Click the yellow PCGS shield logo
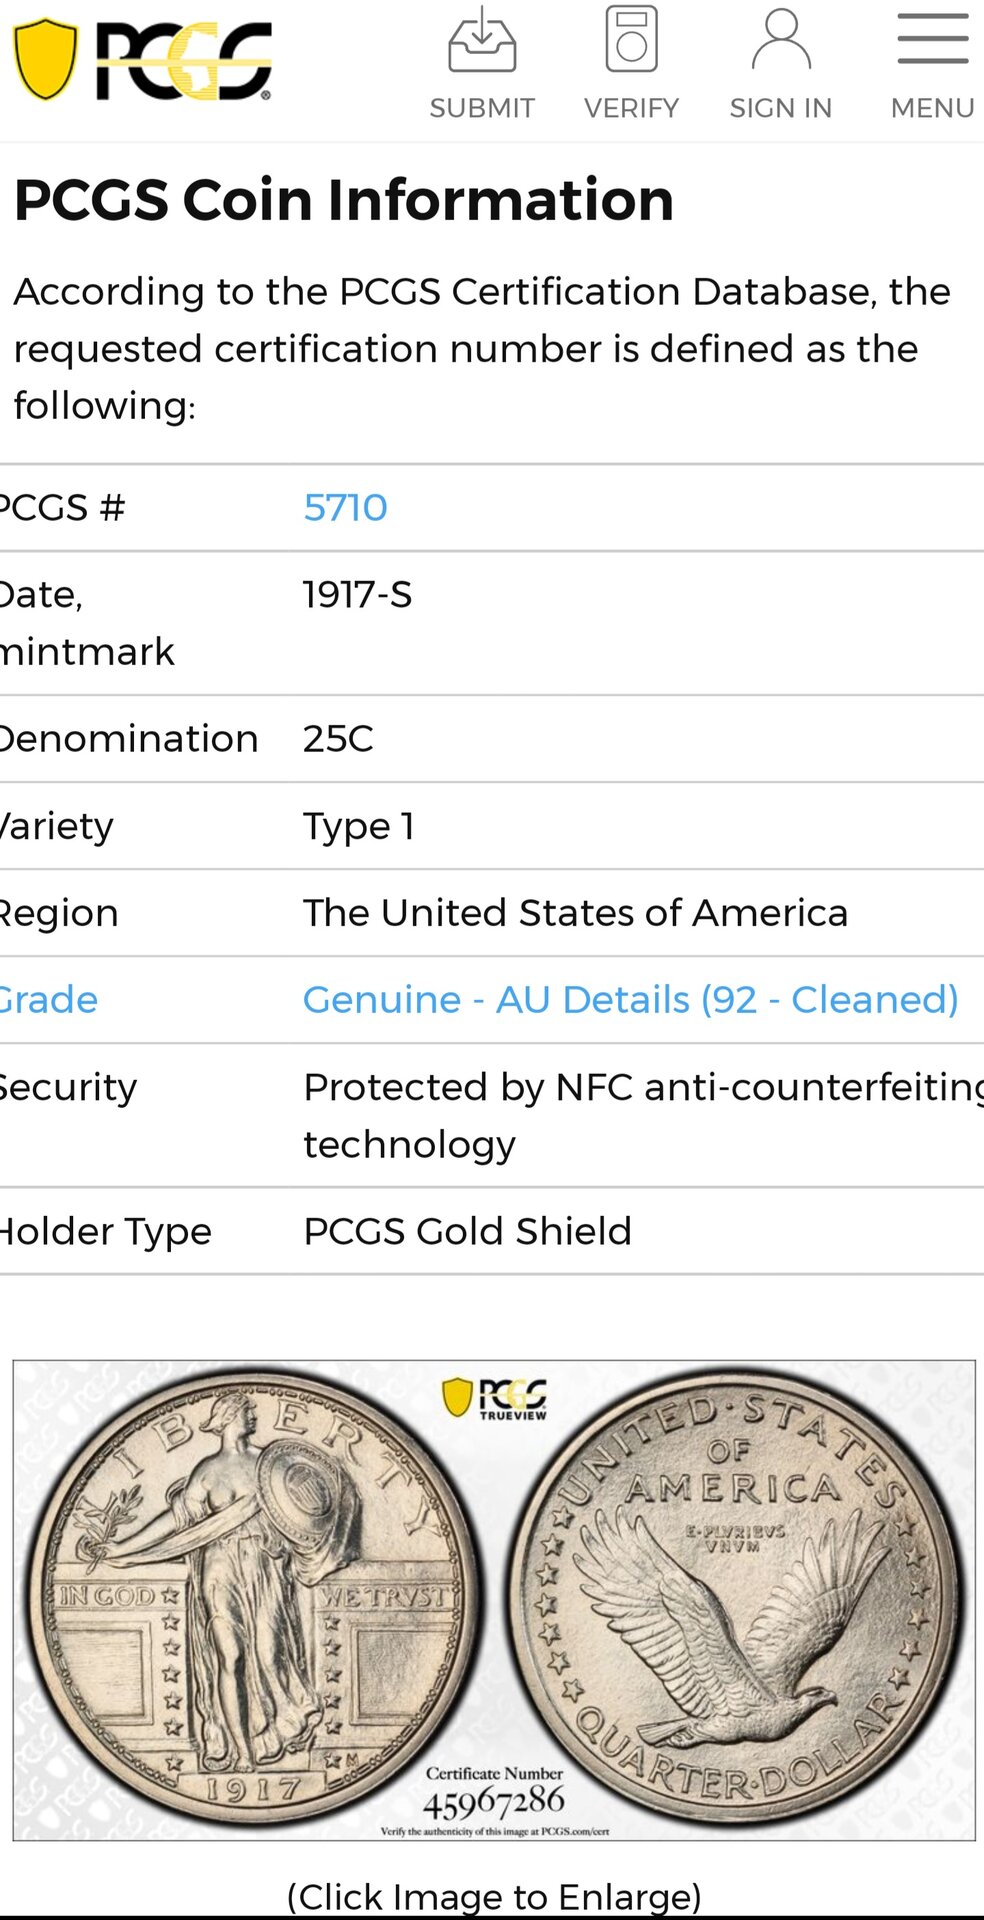 click(x=45, y=60)
